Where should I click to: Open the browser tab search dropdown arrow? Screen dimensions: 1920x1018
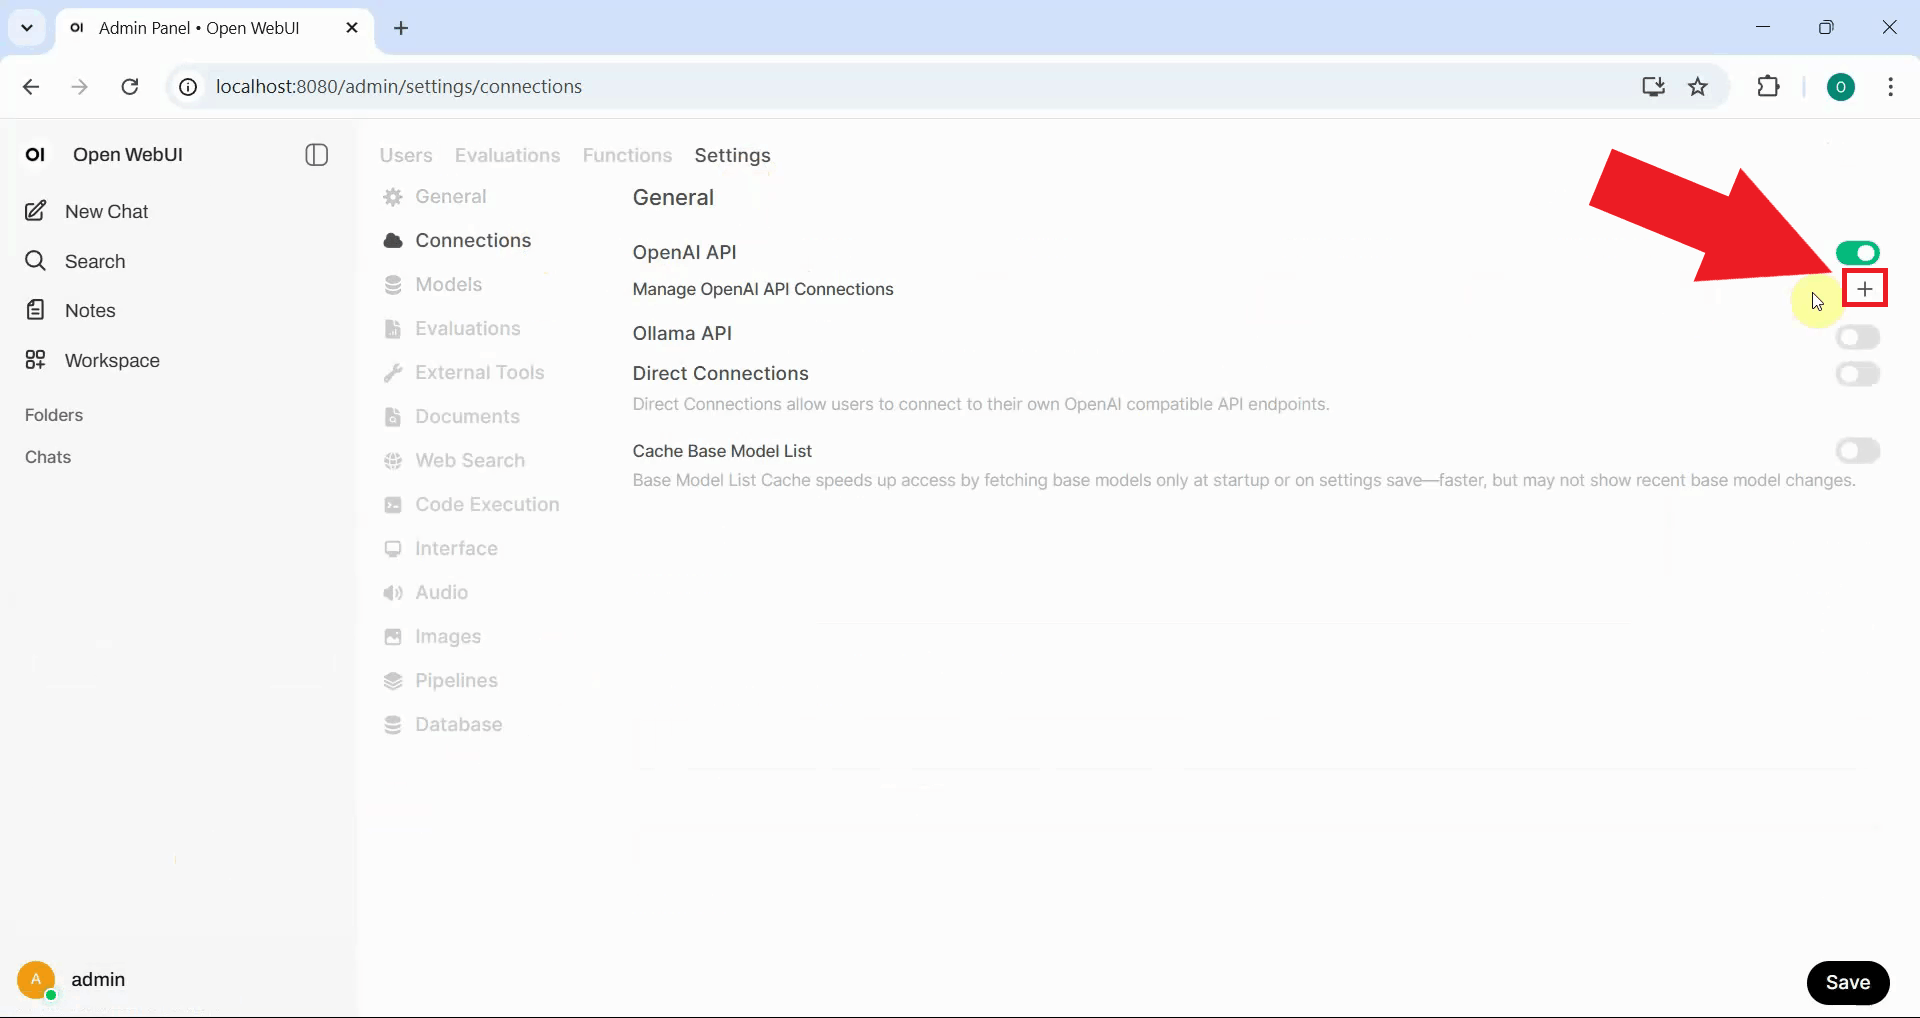(27, 28)
